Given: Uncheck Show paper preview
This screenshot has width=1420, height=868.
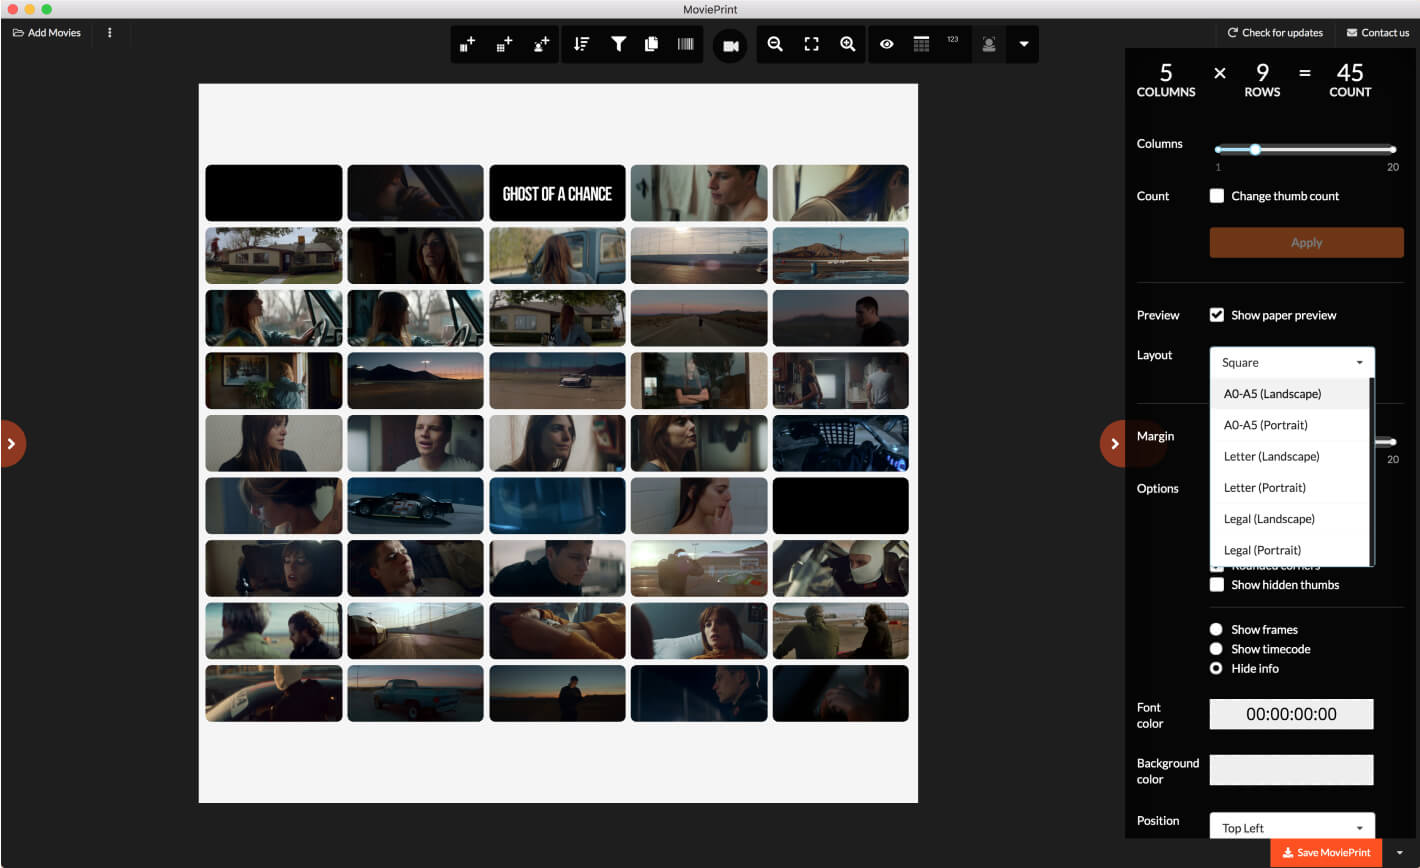Looking at the screenshot, I should (1217, 315).
